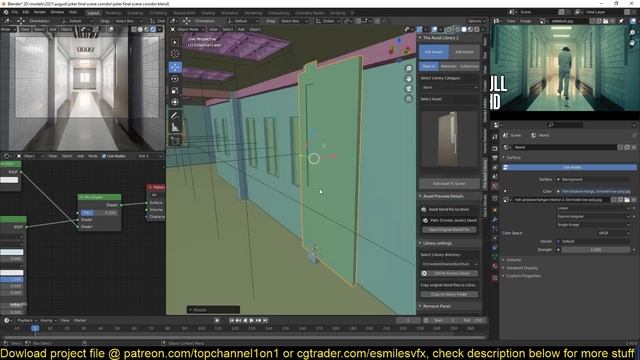This screenshot has height=360, width=640.
Task: Unlink the World datablock X icon
Action: click(x=633, y=147)
